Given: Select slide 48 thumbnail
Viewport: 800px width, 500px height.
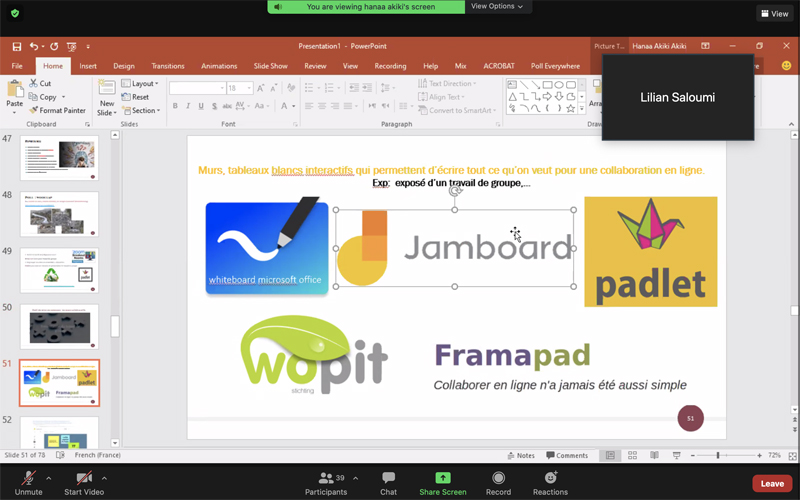Looking at the screenshot, I should (x=59, y=214).
